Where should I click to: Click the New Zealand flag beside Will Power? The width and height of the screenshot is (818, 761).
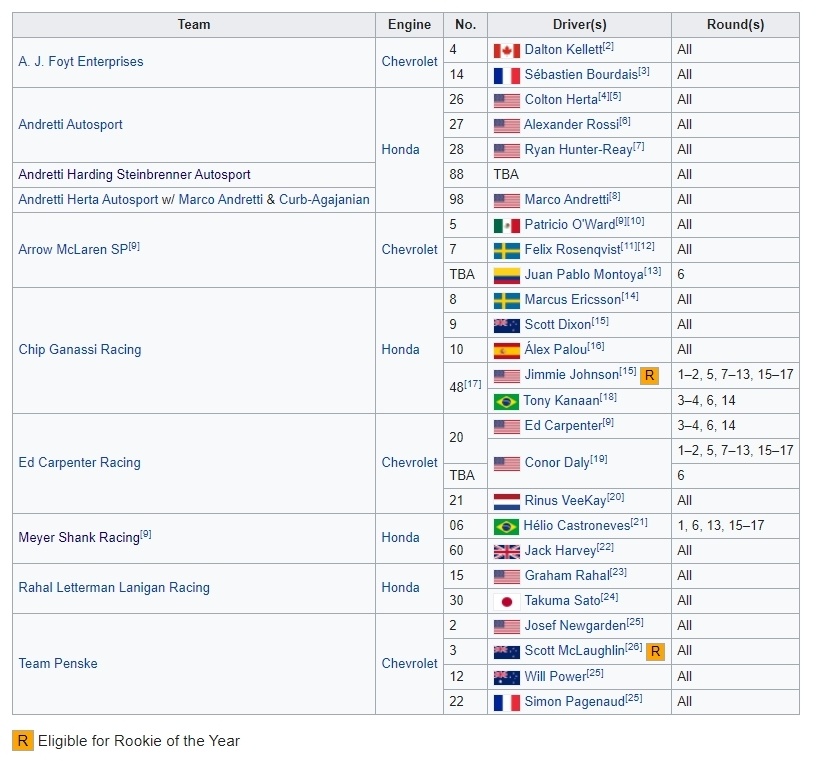click(507, 678)
